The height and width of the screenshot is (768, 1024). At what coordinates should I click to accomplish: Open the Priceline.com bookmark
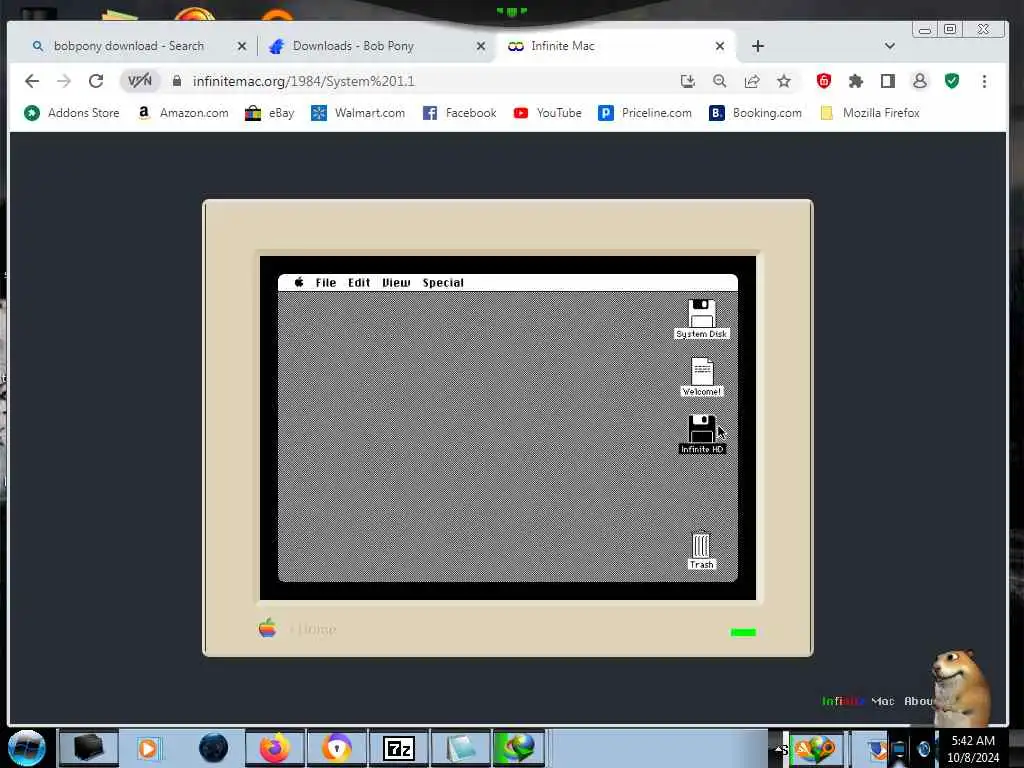[645, 113]
